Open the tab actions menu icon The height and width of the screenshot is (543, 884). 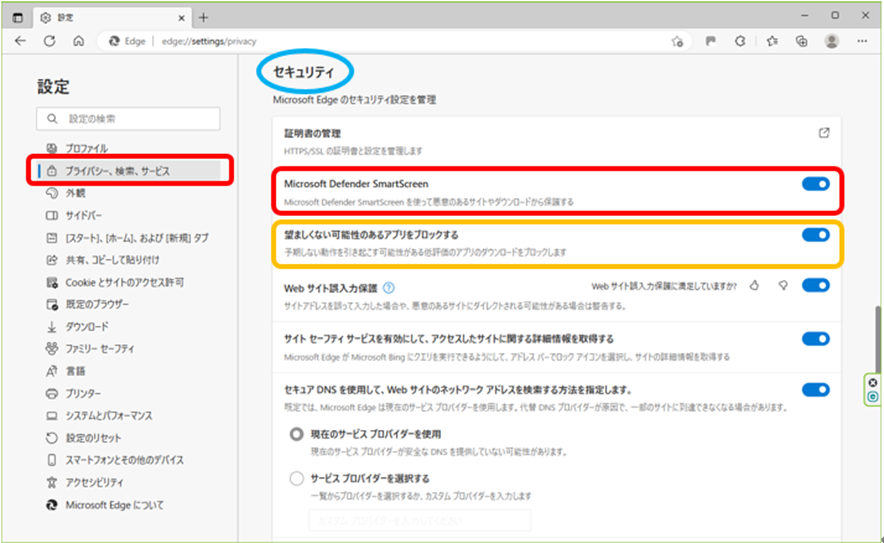[x=18, y=17]
